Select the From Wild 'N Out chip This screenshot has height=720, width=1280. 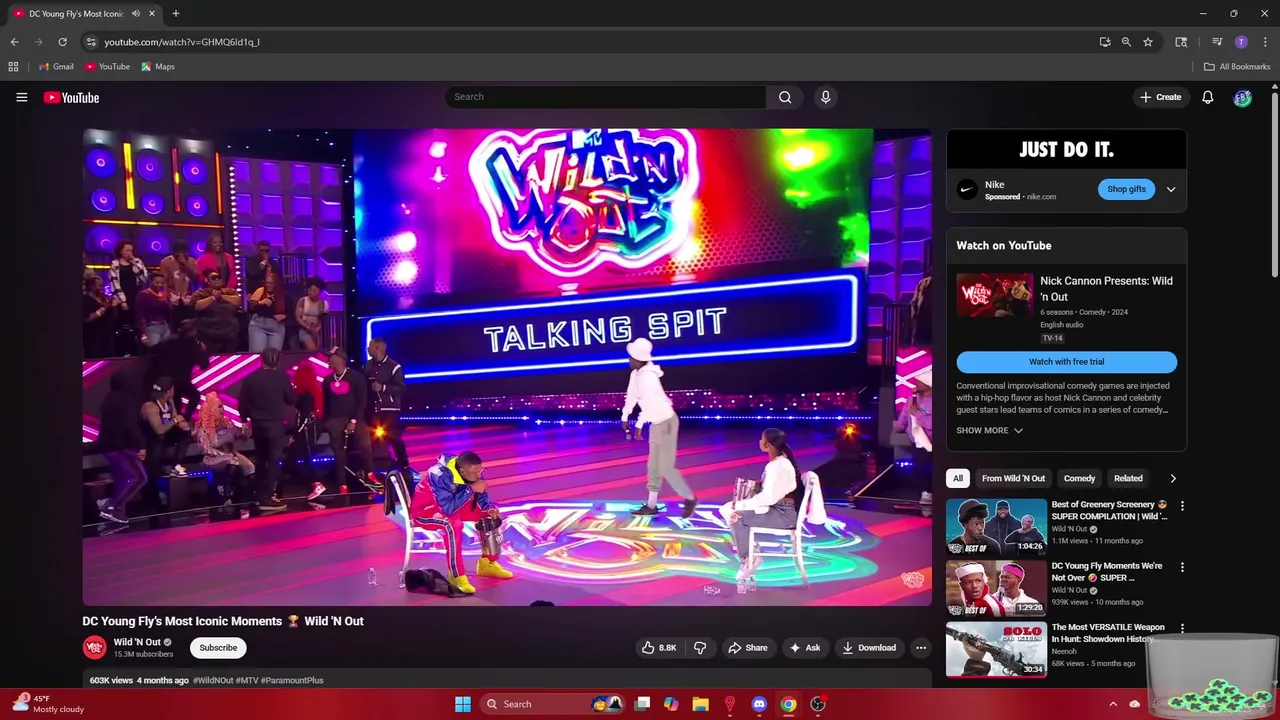[1013, 478]
